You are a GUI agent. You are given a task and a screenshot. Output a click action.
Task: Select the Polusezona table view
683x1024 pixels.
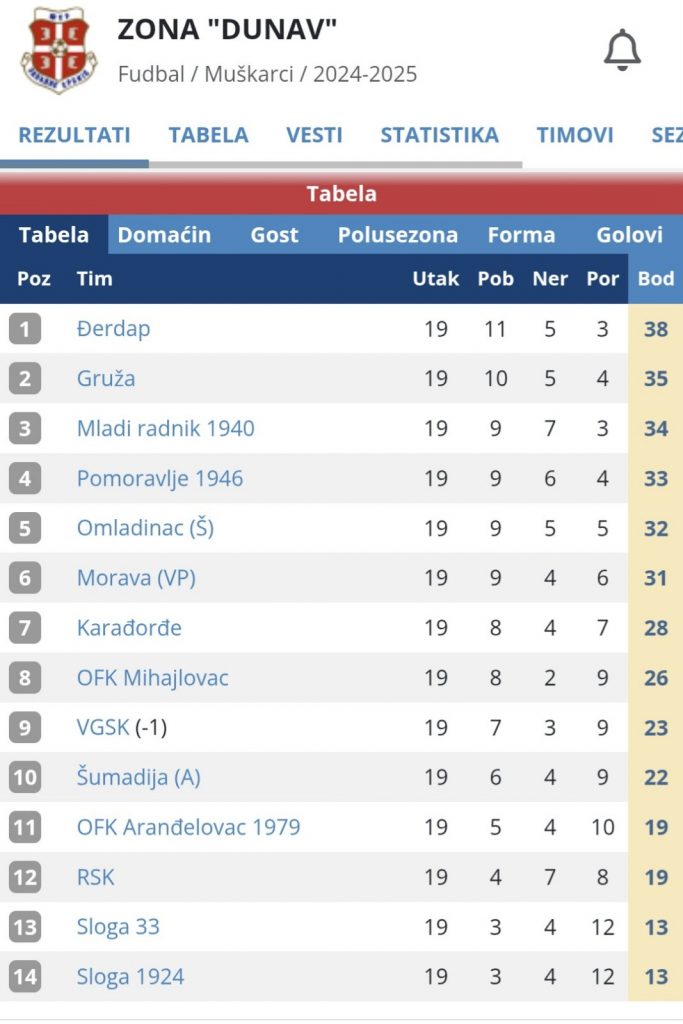[x=398, y=235]
